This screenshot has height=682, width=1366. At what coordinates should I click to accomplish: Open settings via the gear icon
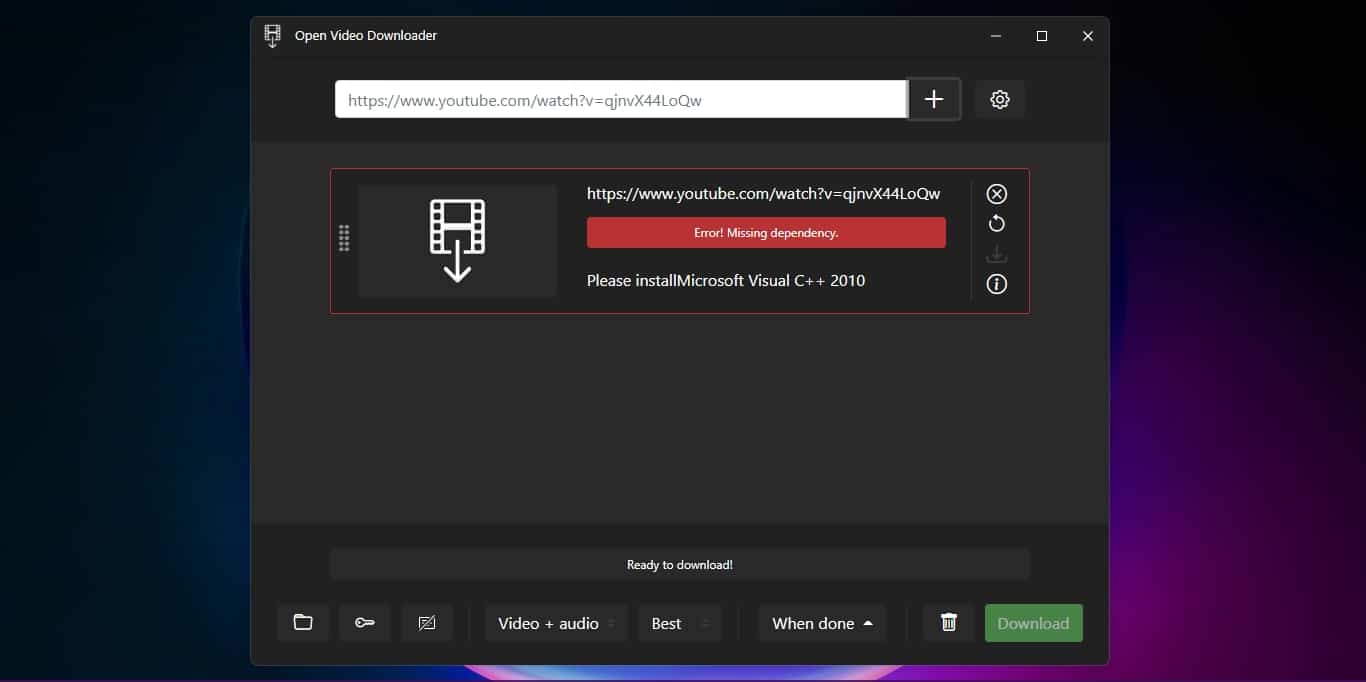[x=1000, y=99]
